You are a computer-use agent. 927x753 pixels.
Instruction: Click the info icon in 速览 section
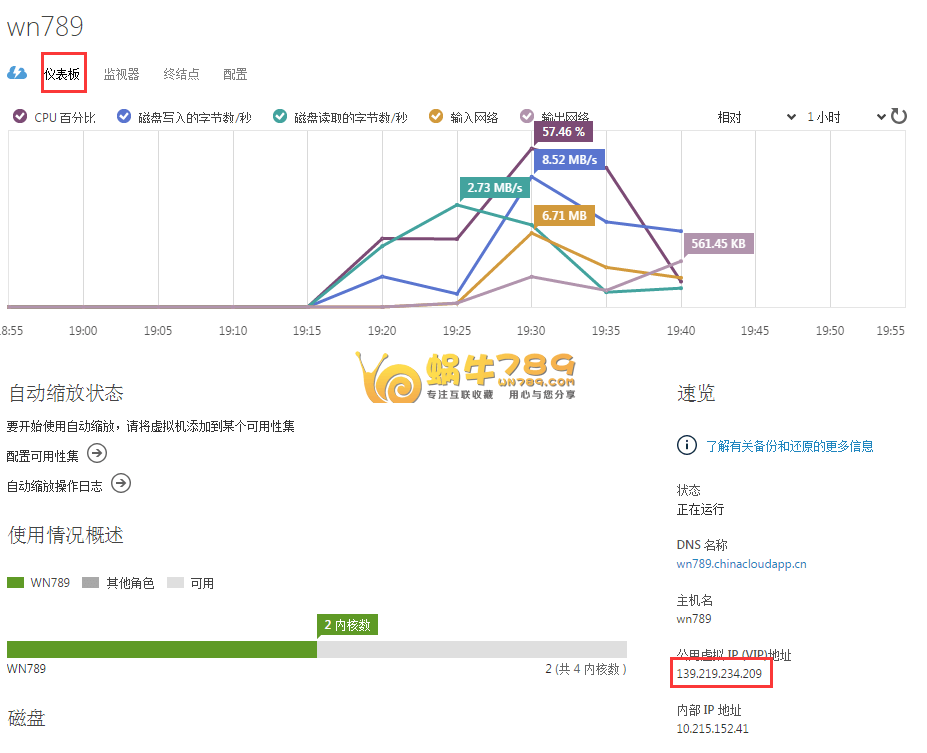click(686, 445)
